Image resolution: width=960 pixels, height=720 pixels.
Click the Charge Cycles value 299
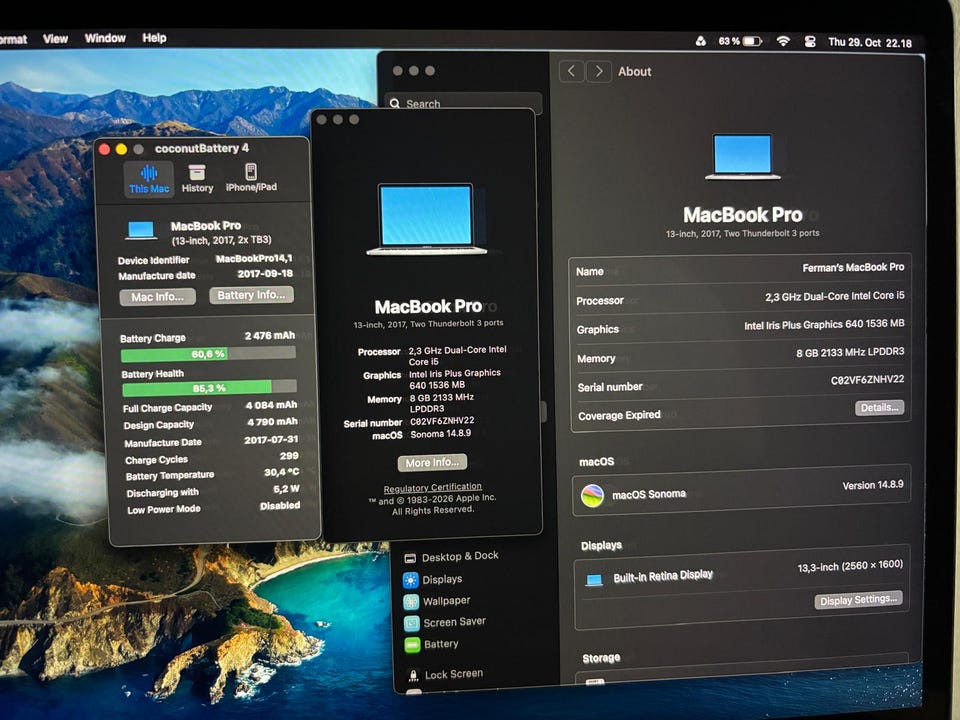click(x=289, y=456)
